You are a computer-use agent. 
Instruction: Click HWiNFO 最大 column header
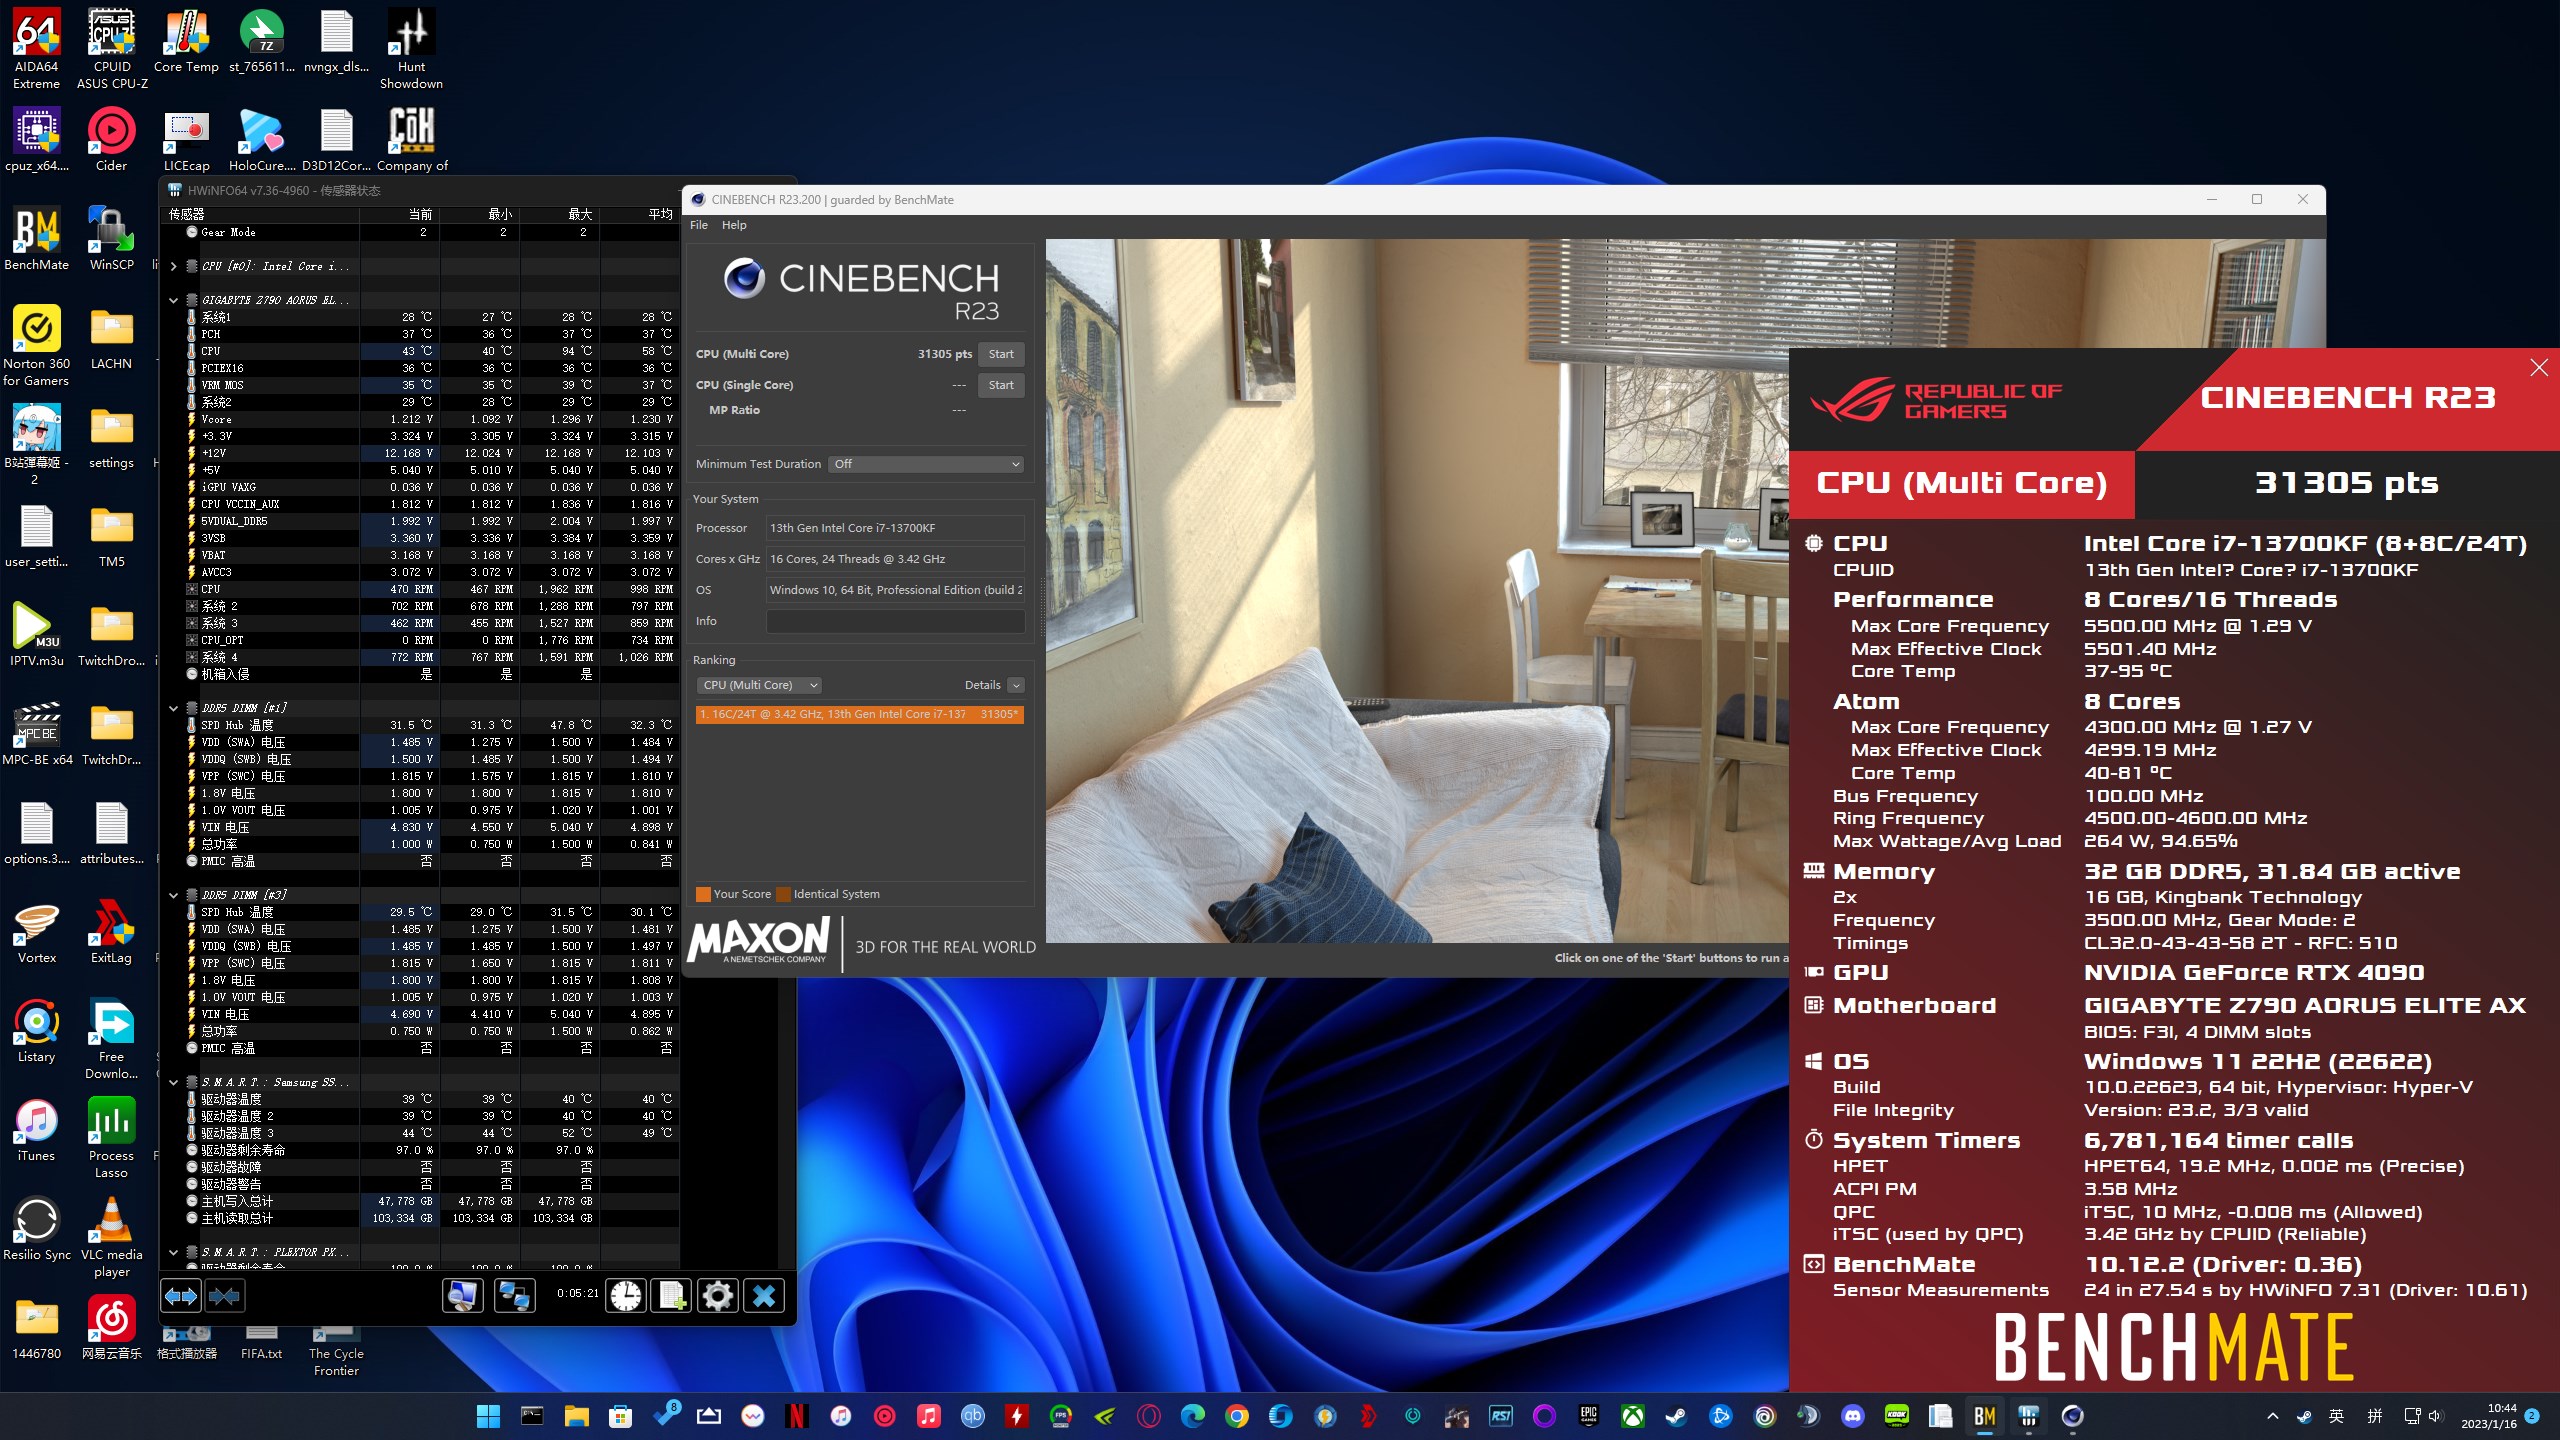tap(560, 214)
